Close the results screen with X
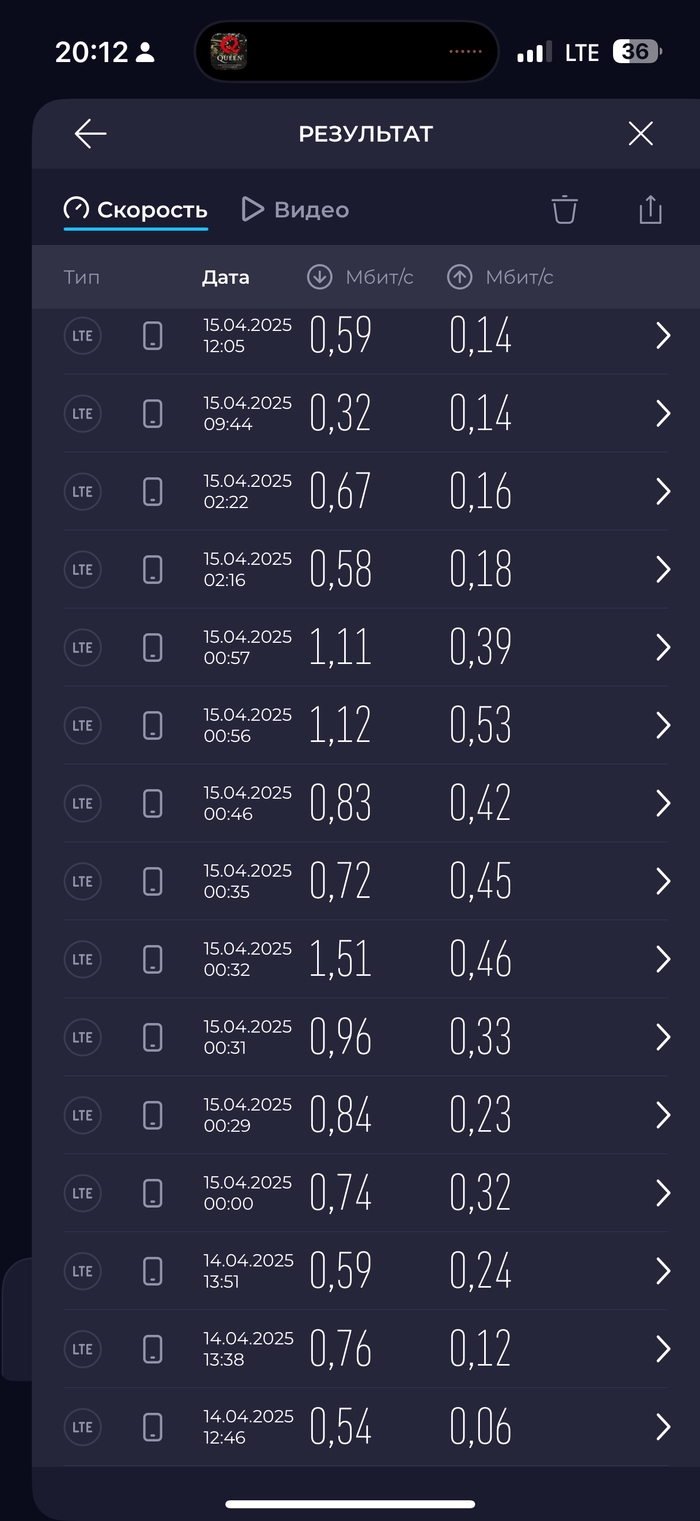This screenshot has height=1521, width=700. [x=640, y=134]
